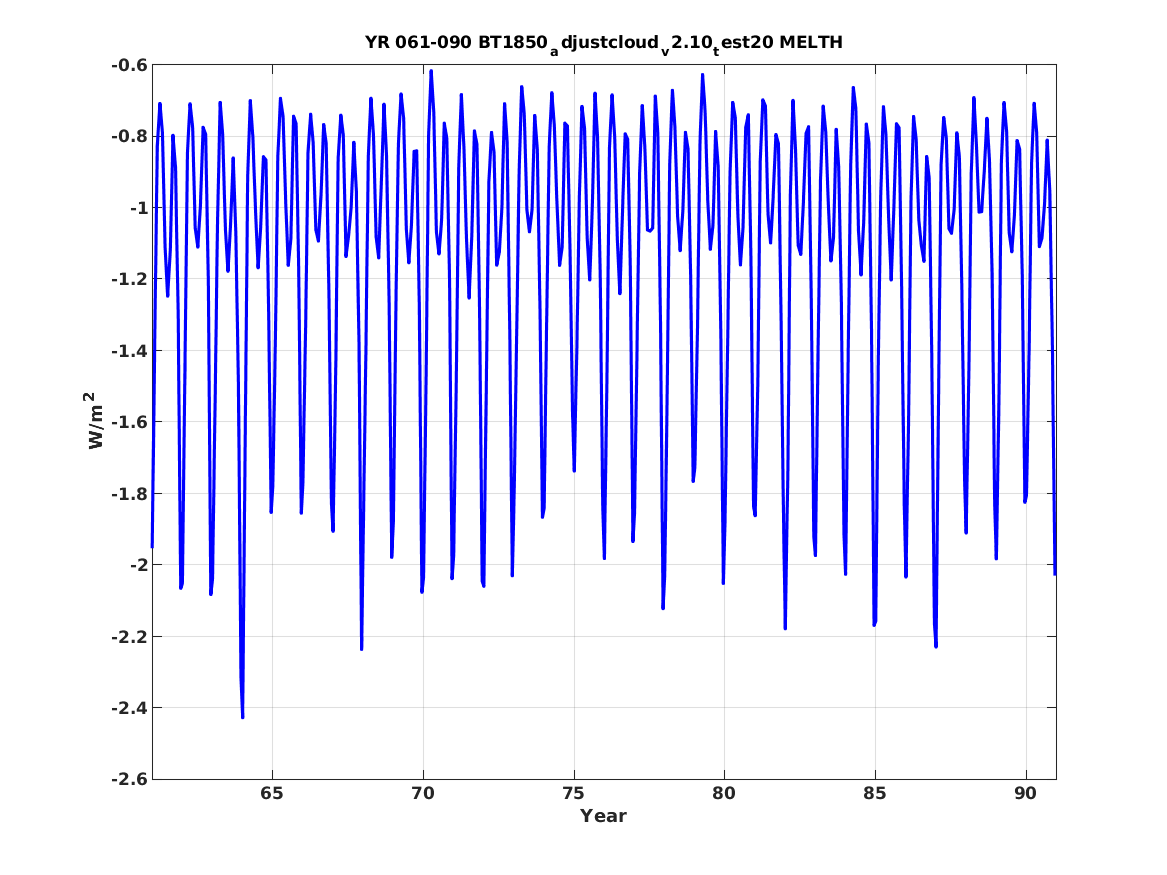Click the highest curve peak just after year 70

coord(431,71)
